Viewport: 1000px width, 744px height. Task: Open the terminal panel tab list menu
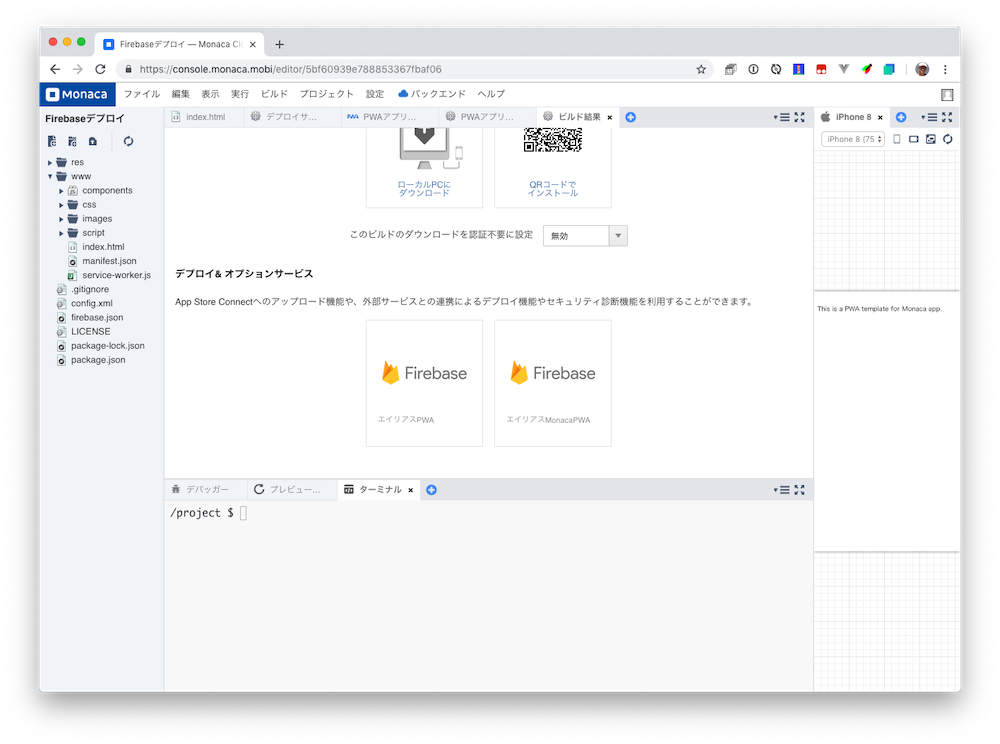782,490
